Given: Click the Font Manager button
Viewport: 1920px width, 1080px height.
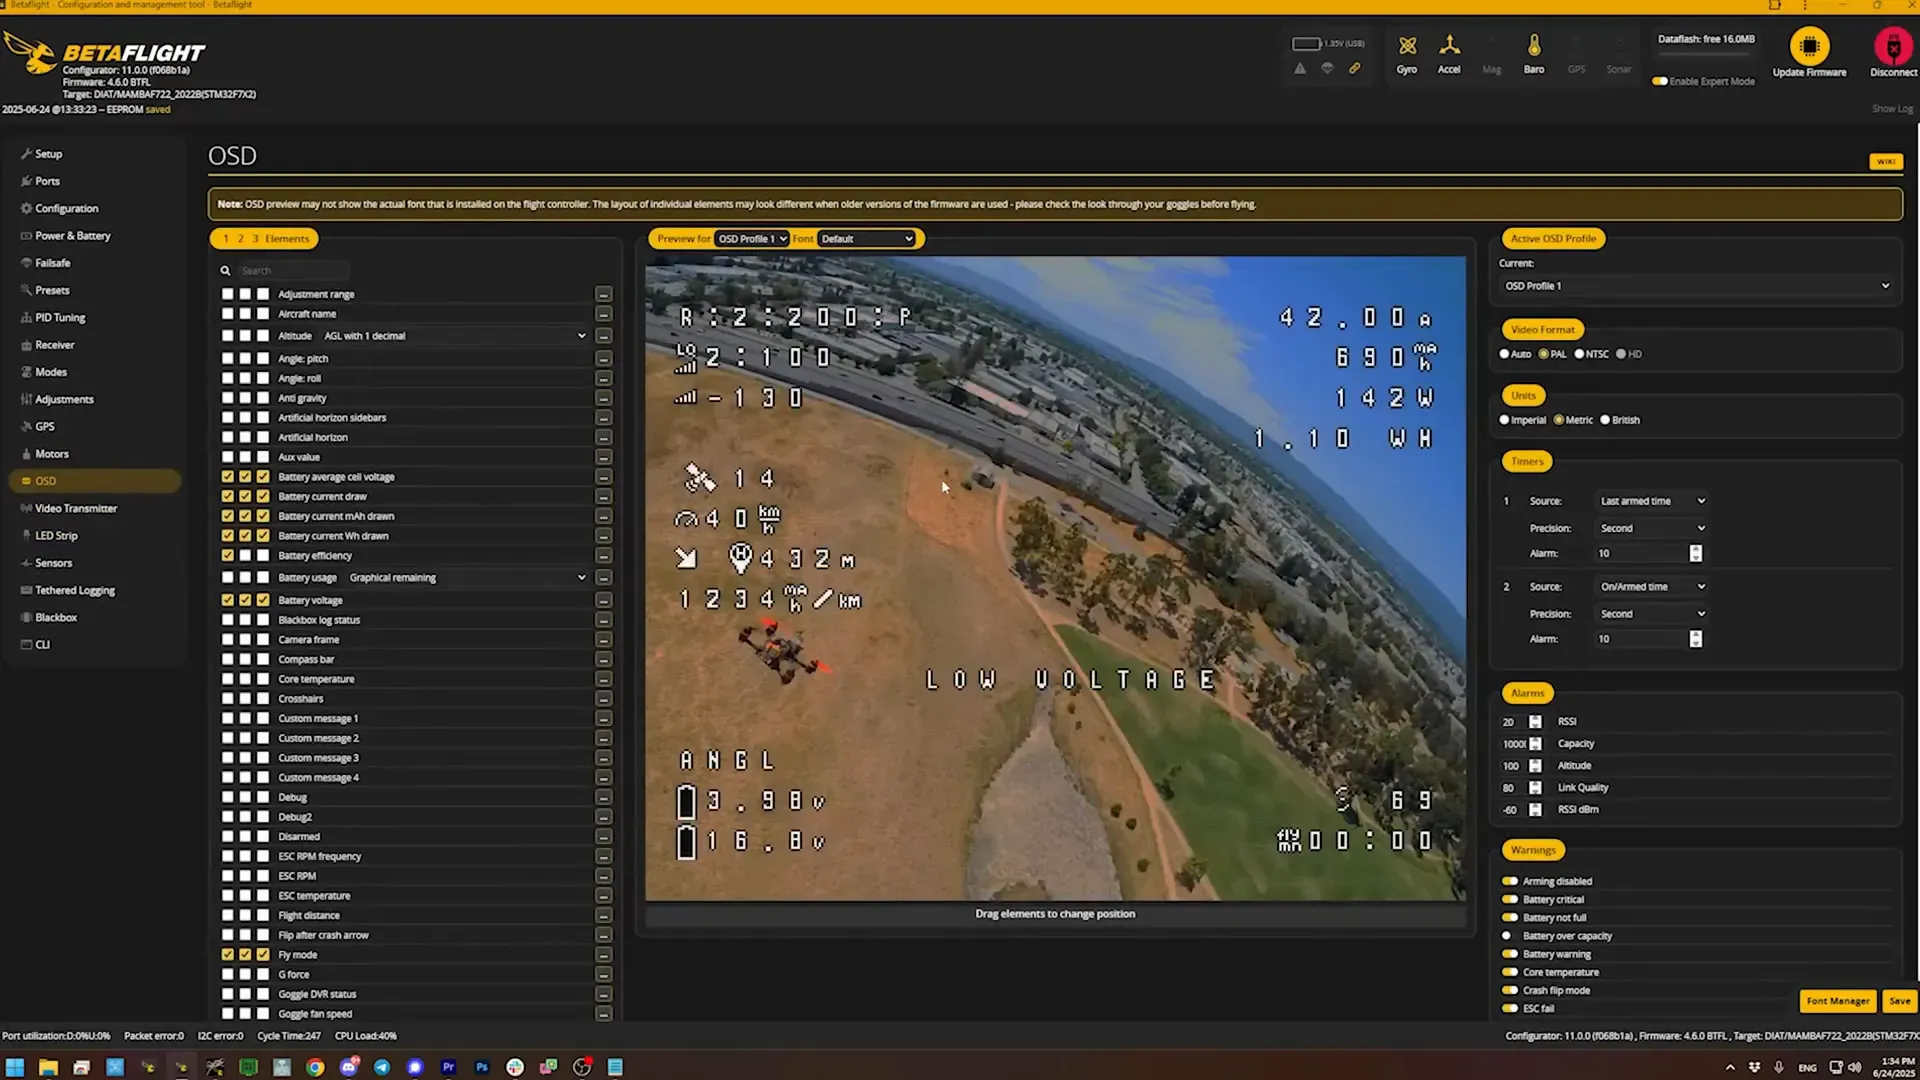Looking at the screenshot, I should pos(1838,1001).
